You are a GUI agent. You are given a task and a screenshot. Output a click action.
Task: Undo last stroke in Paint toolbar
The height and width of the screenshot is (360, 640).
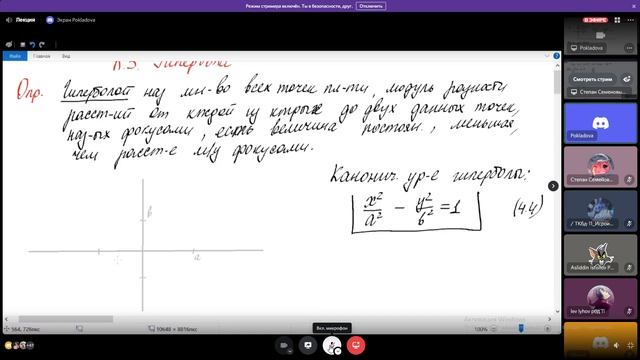click(x=32, y=44)
